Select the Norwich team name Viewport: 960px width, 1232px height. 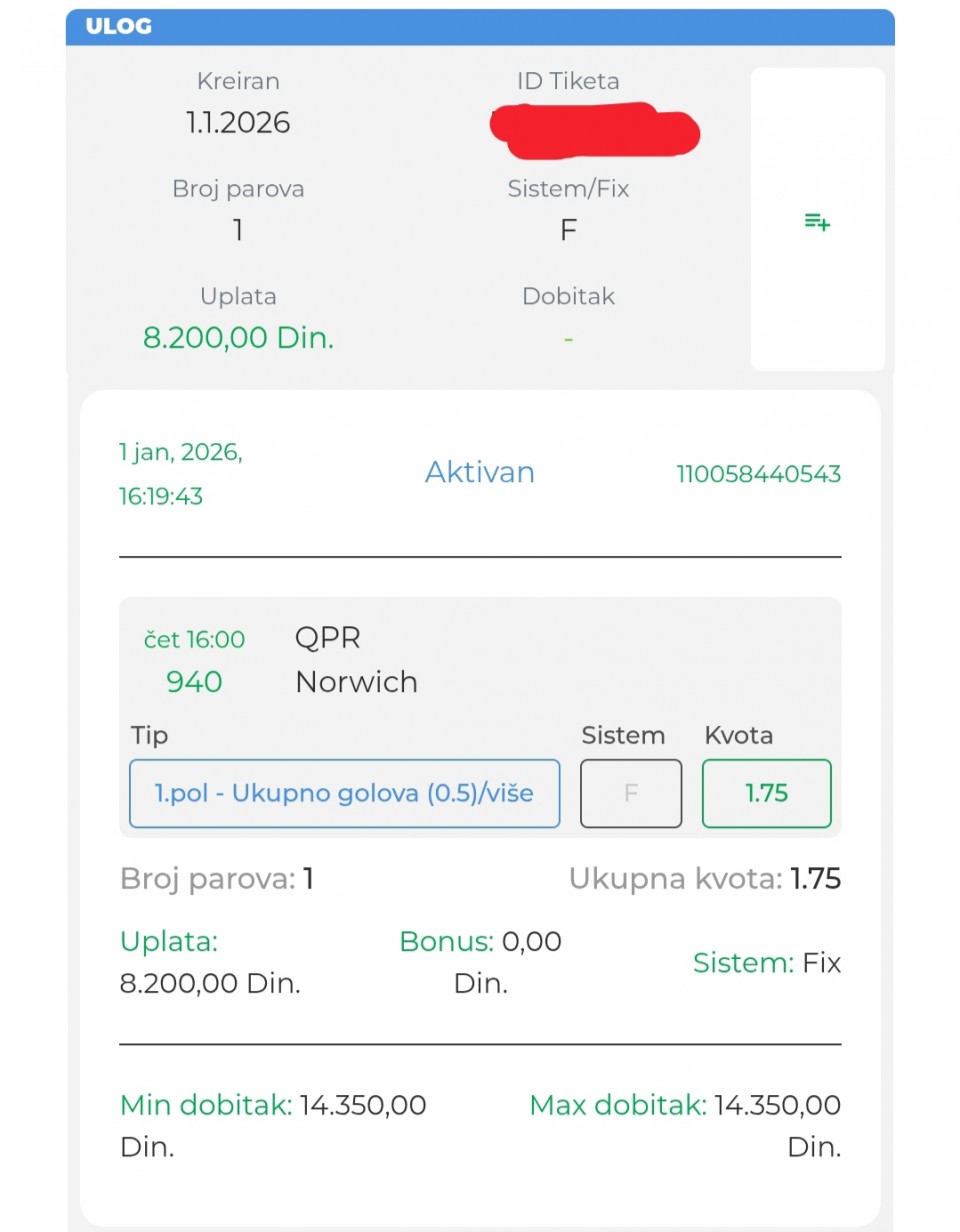coord(356,682)
